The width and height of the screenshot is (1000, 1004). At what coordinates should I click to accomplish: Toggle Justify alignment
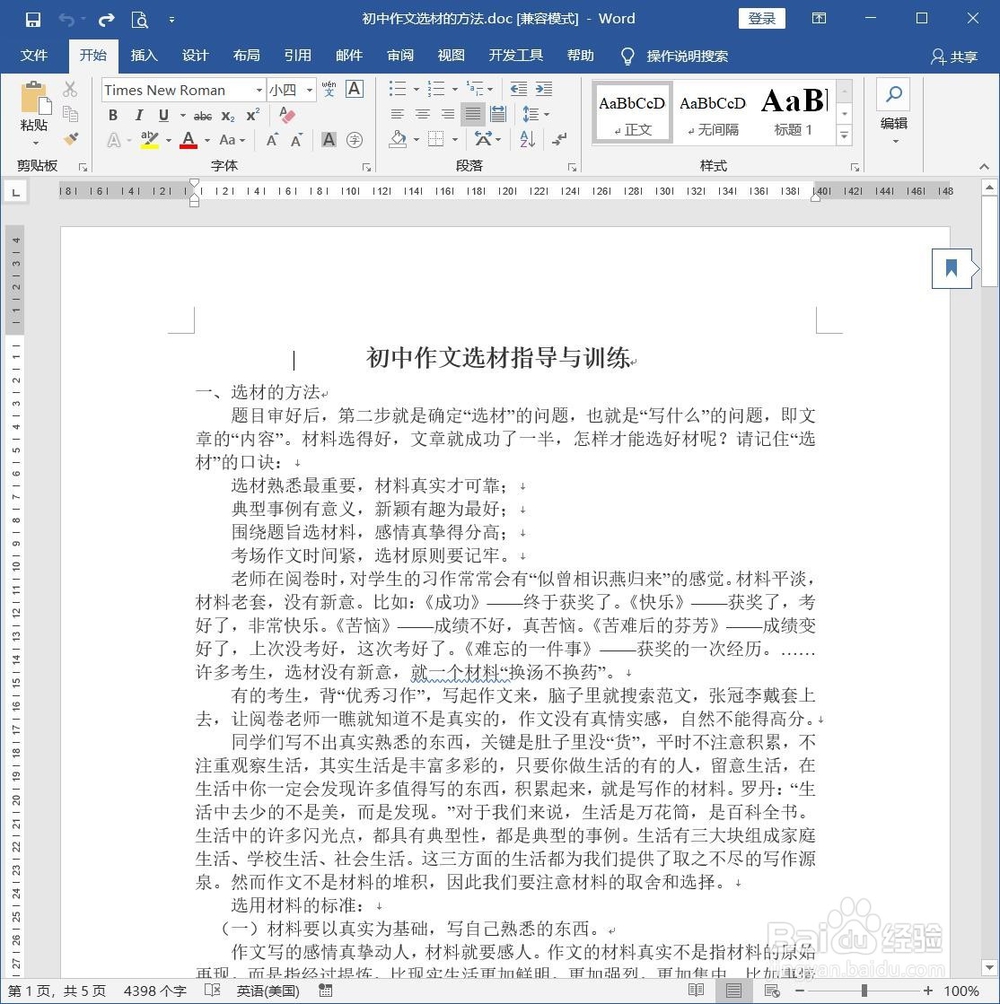click(472, 114)
